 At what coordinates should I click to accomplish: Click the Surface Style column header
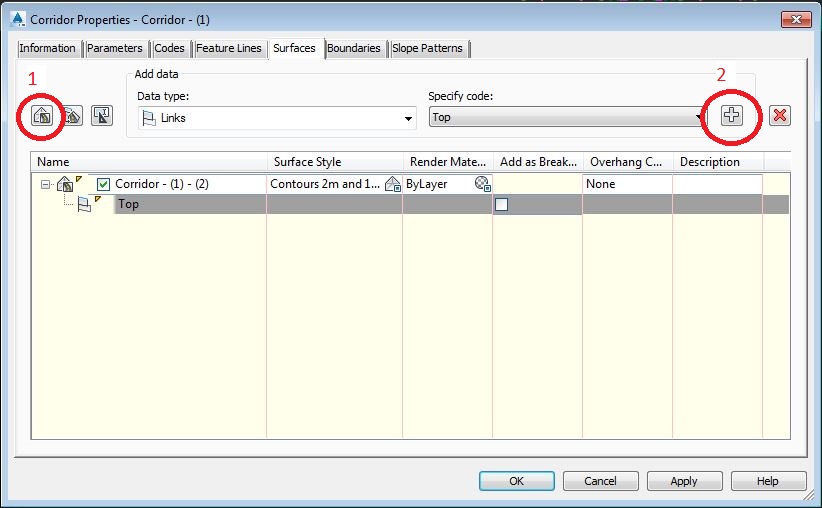(x=335, y=162)
